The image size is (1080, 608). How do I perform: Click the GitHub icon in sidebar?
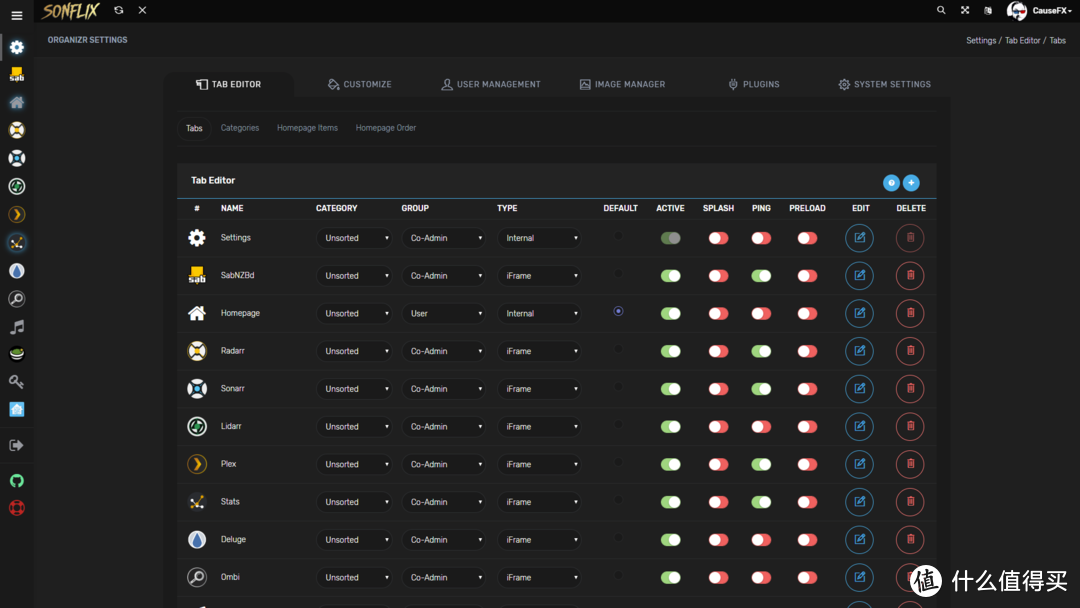pyautogui.click(x=16, y=481)
